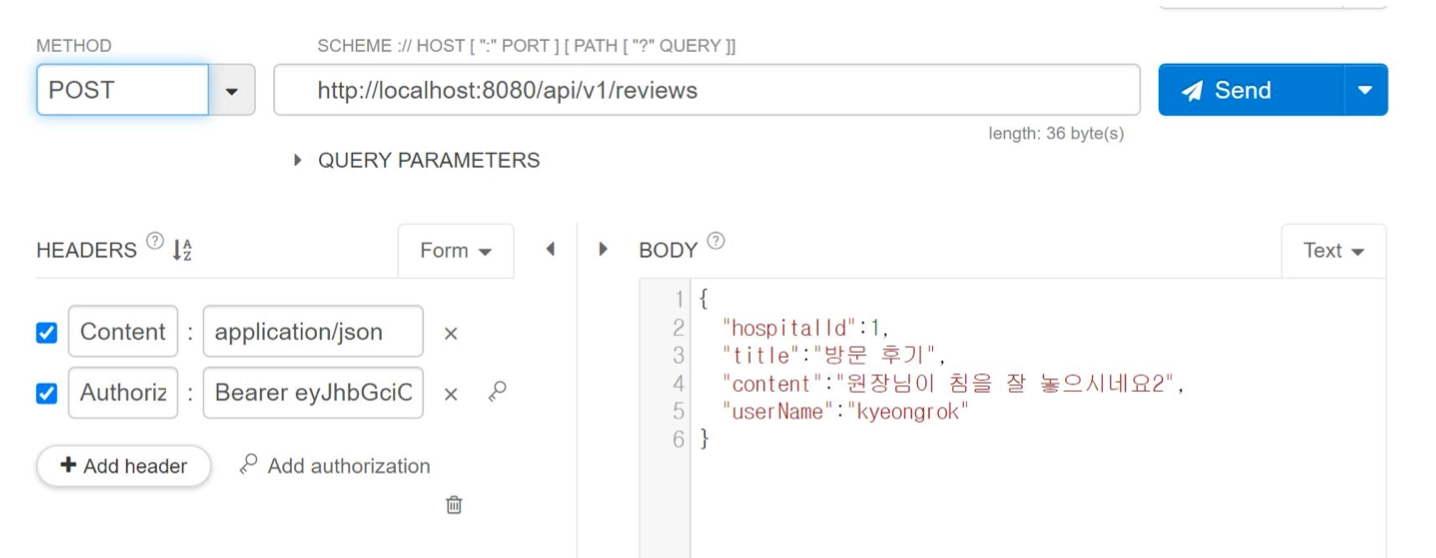Click the request URL input field
The width and height of the screenshot is (1436, 558).
coord(707,90)
